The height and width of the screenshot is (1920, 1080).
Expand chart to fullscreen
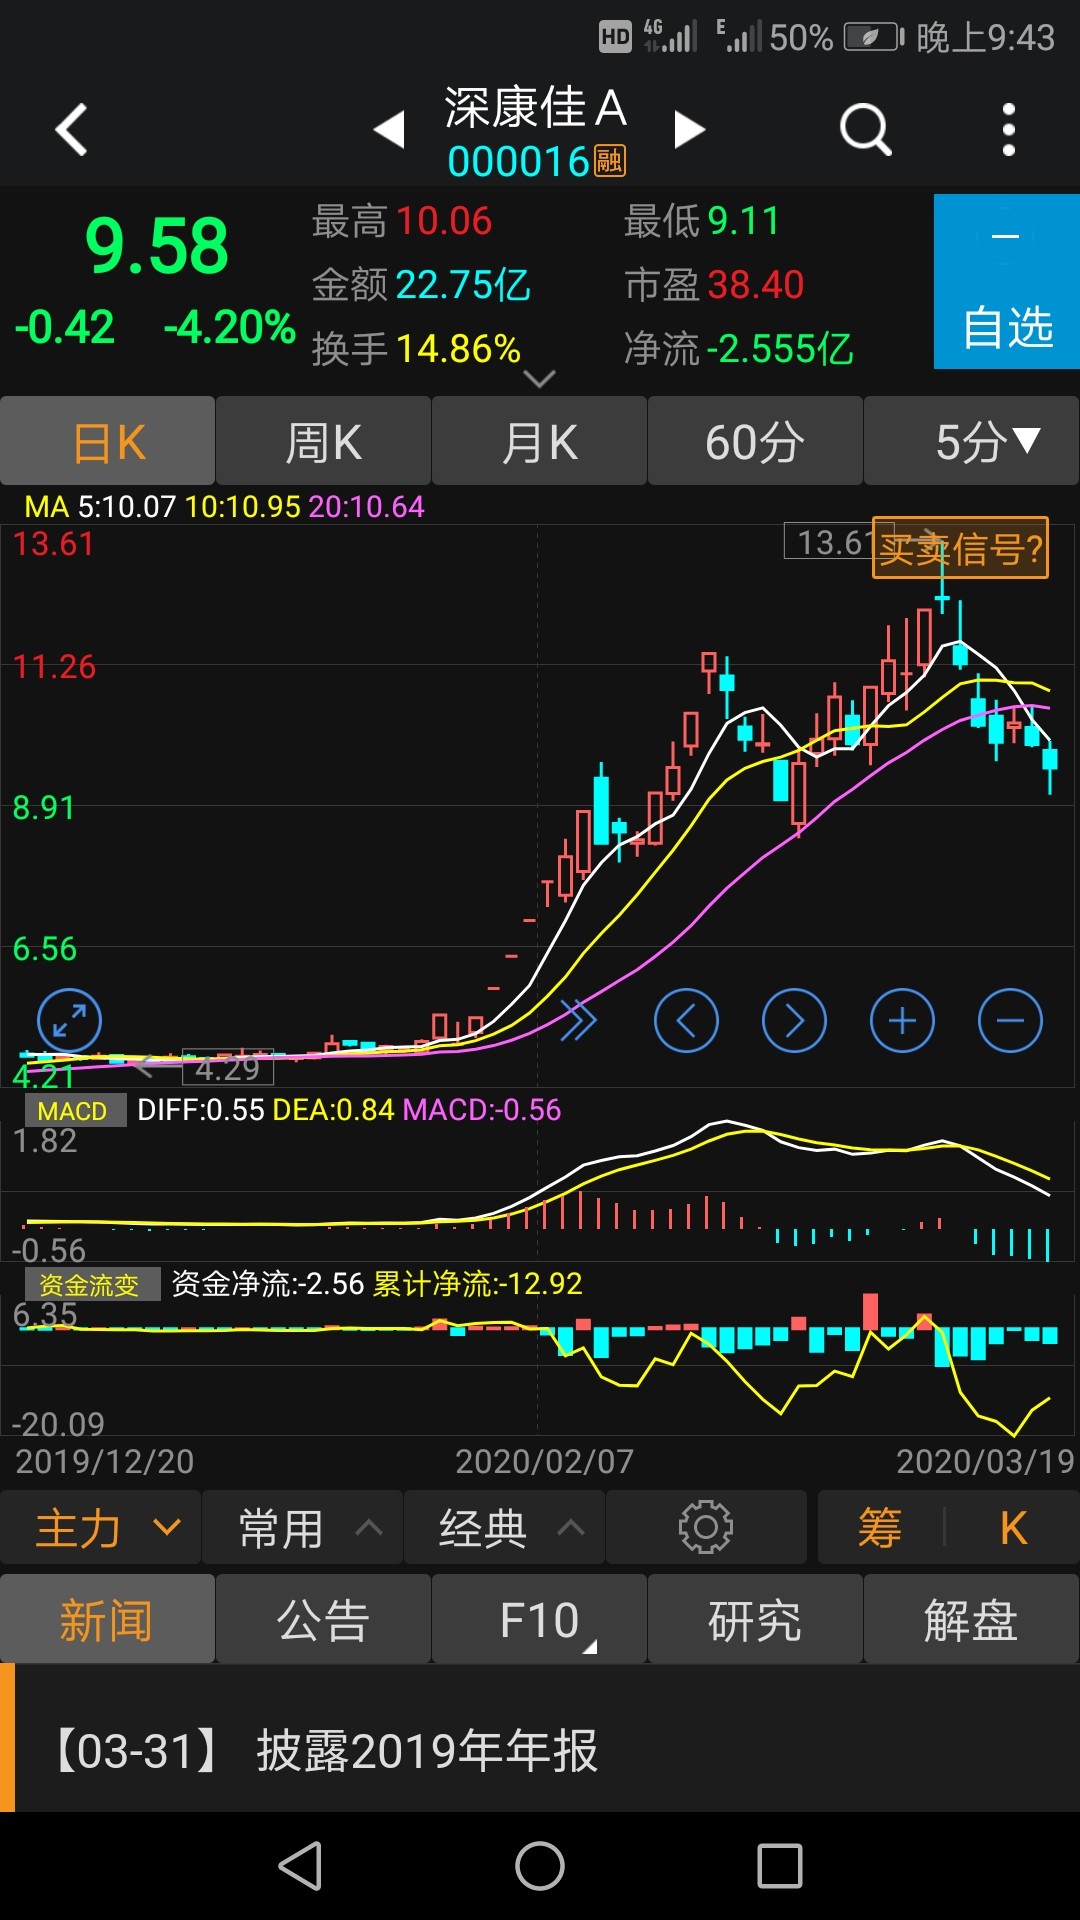tap(69, 1021)
